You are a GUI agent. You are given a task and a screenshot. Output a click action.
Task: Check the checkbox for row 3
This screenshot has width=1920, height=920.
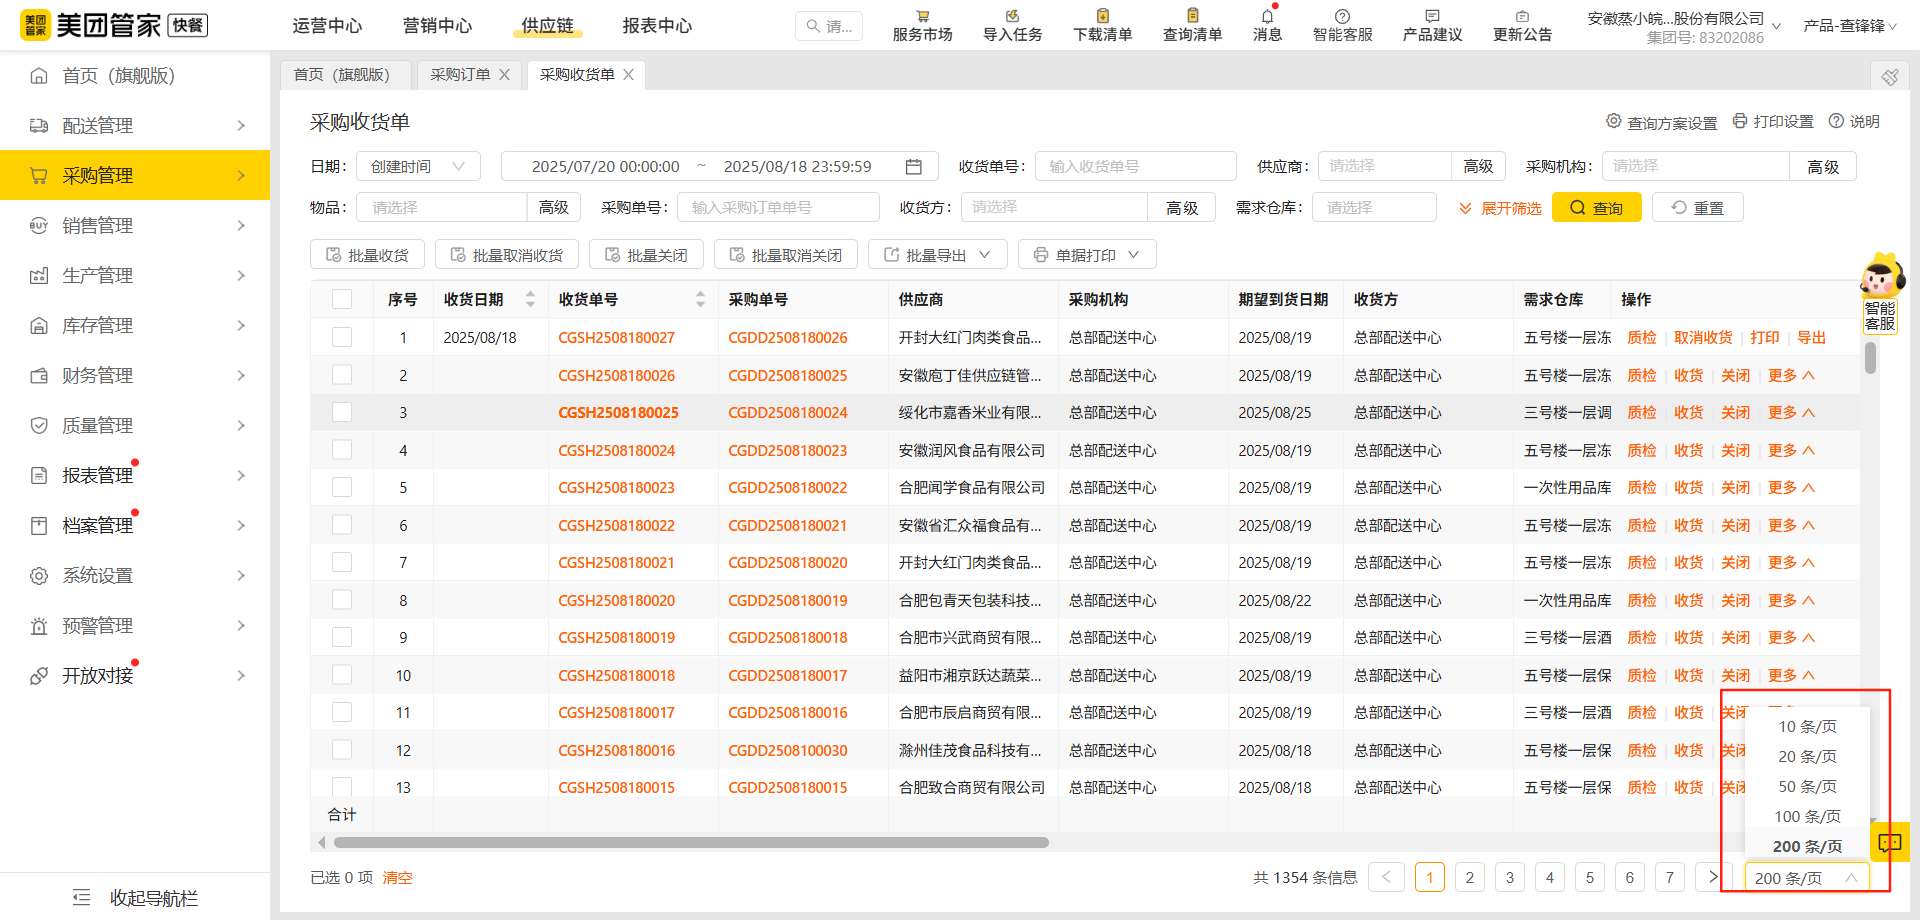[x=342, y=412]
